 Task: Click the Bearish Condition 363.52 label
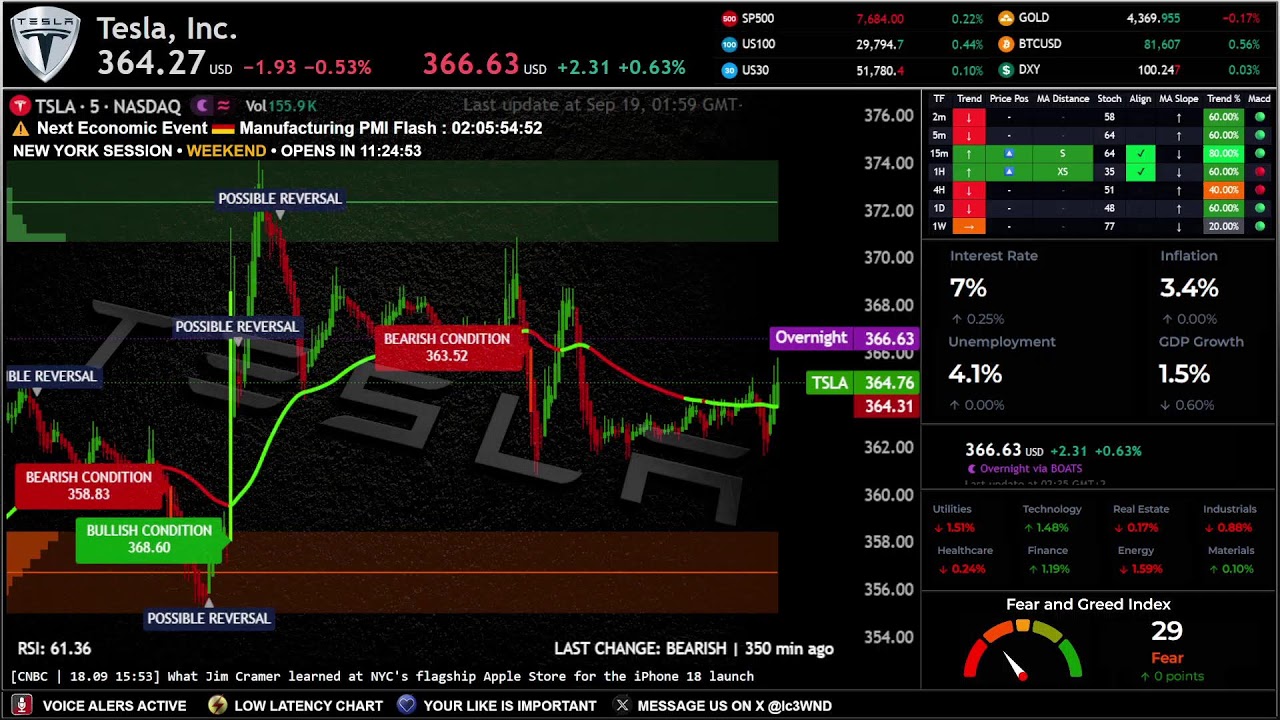pyautogui.click(x=447, y=347)
